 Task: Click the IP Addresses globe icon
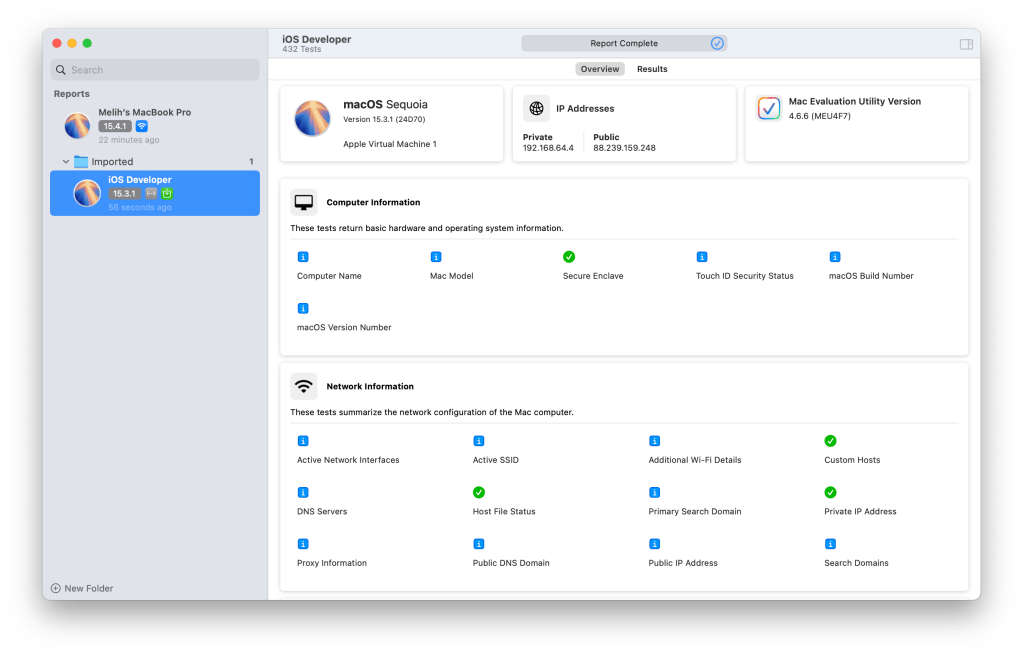pyautogui.click(x=537, y=108)
